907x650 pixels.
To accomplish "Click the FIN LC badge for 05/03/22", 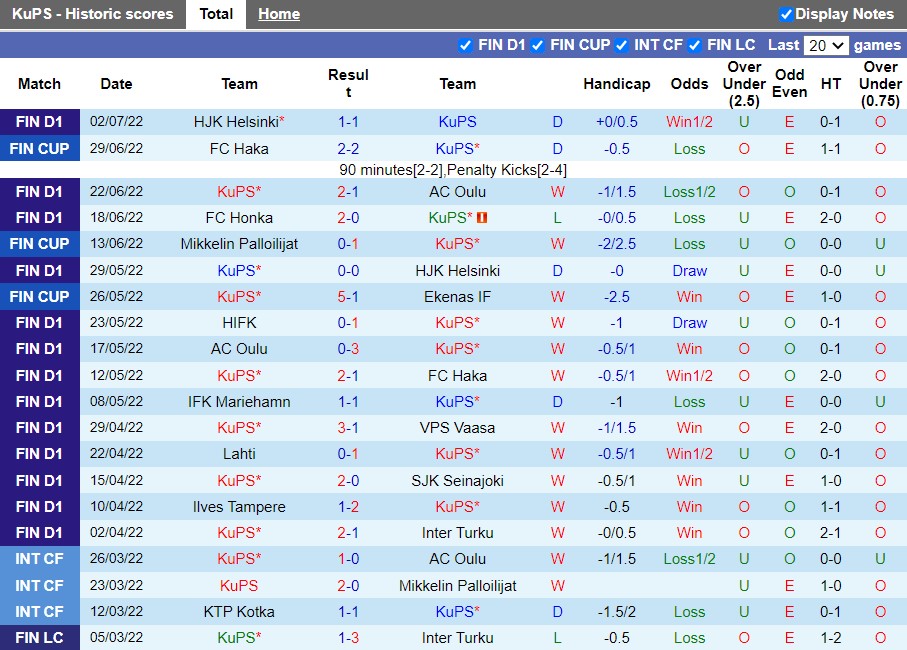I will (40, 638).
